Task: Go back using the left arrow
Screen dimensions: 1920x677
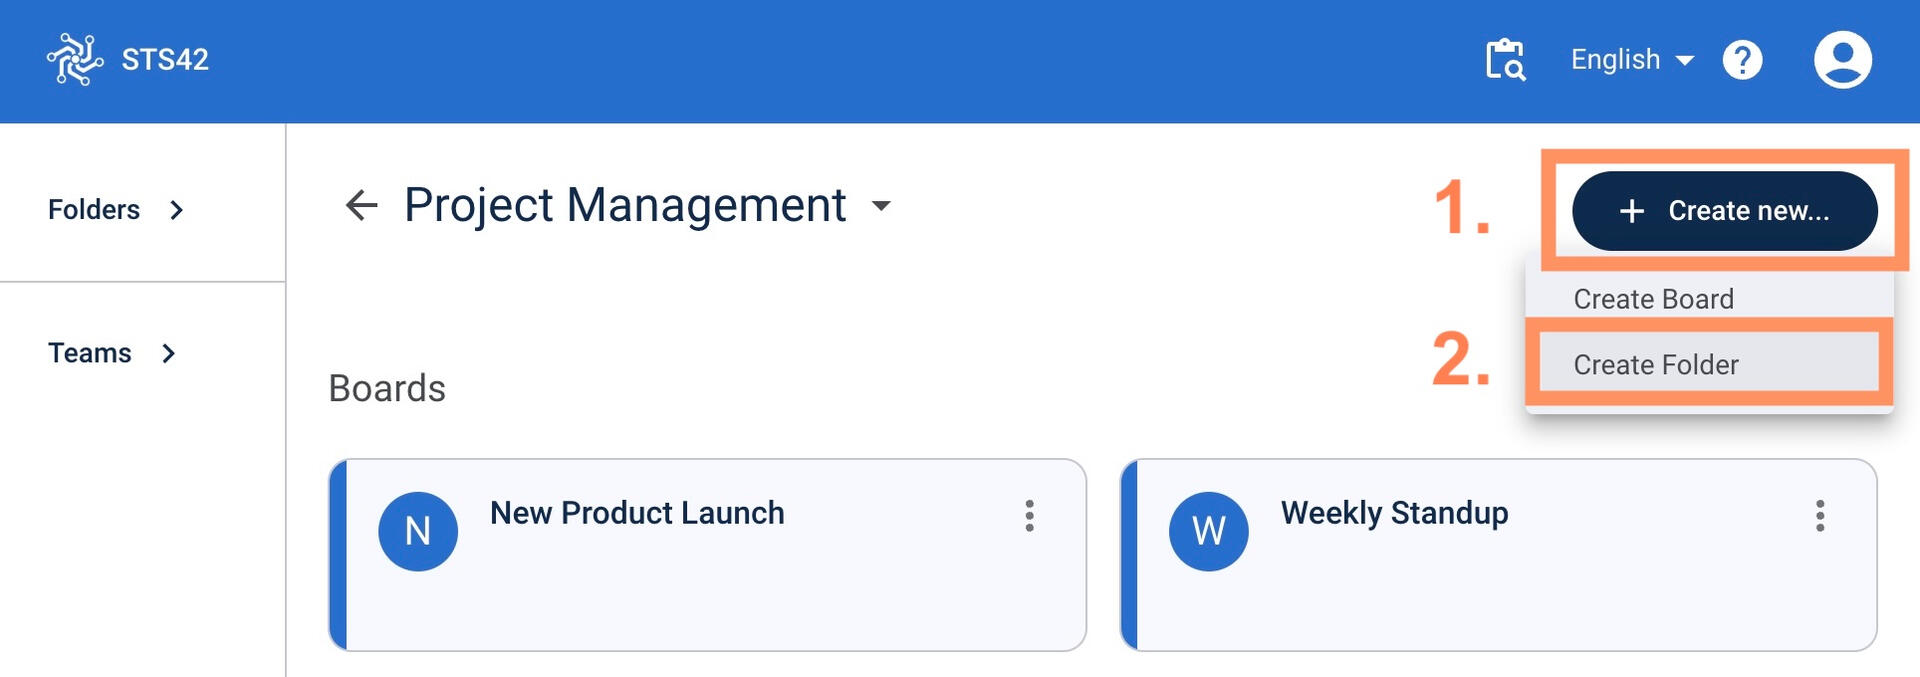Action: click(x=361, y=206)
